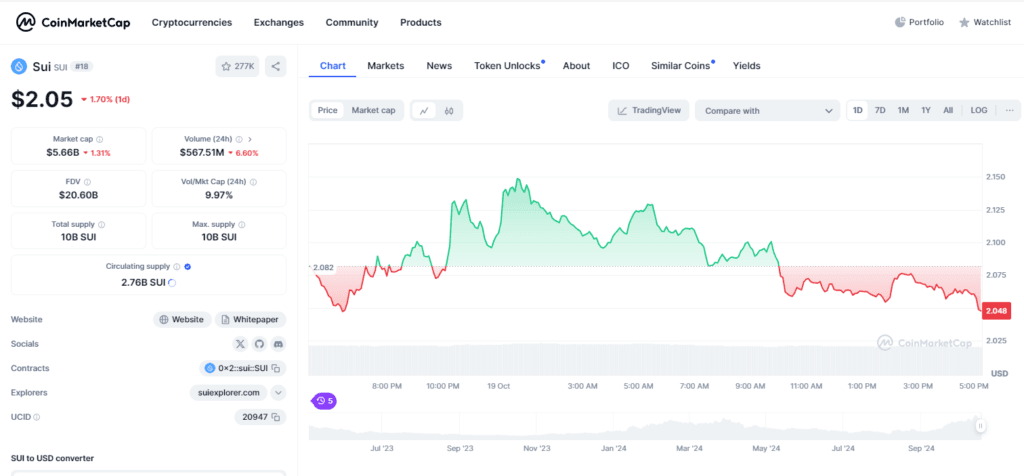The height and width of the screenshot is (476, 1024).
Task: Click the Total supply info icon
Action: 101,224
